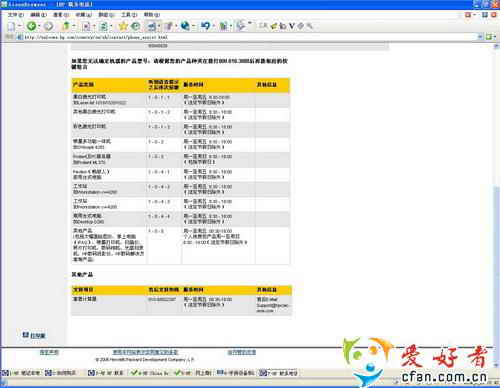Switch to tab 5 (HP 网上商店)
500x388 pixels.
click(x=193, y=373)
